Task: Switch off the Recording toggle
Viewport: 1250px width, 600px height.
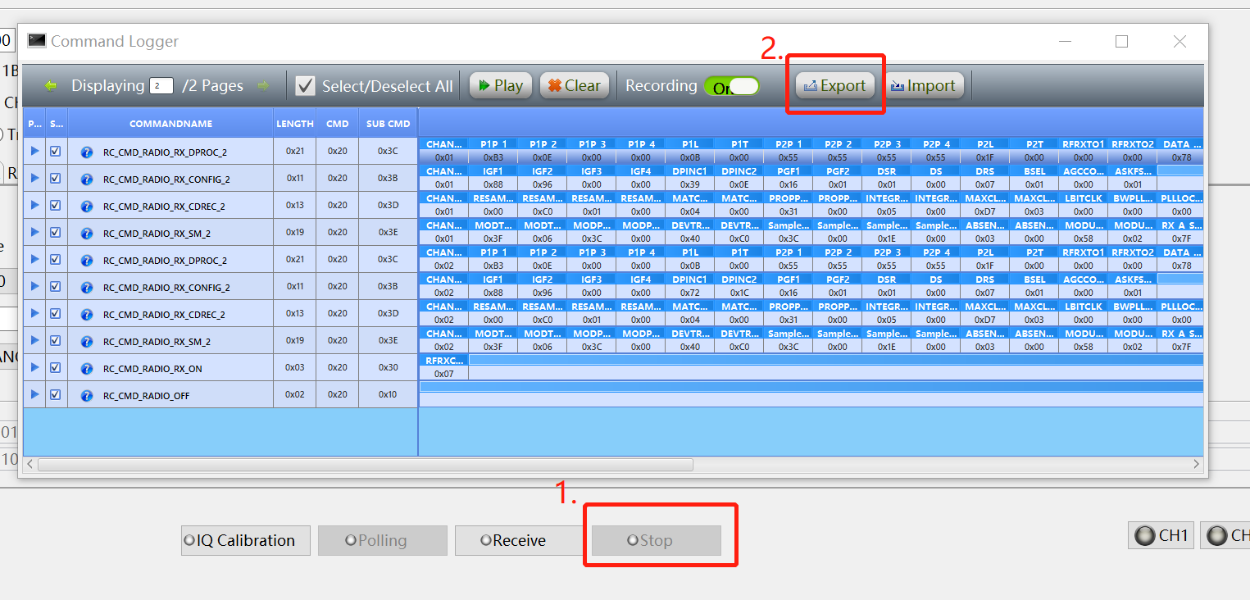Action: [x=731, y=87]
